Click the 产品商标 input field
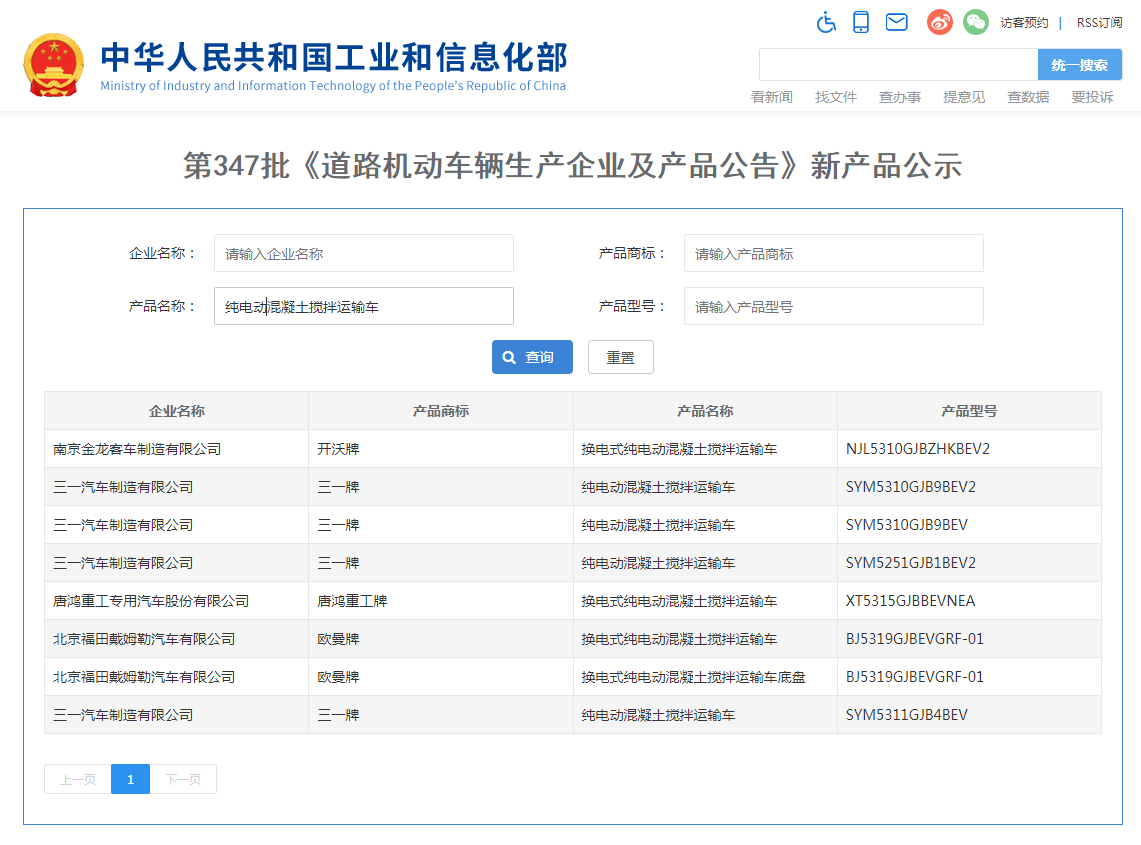This screenshot has width=1141, height=845. pos(834,253)
